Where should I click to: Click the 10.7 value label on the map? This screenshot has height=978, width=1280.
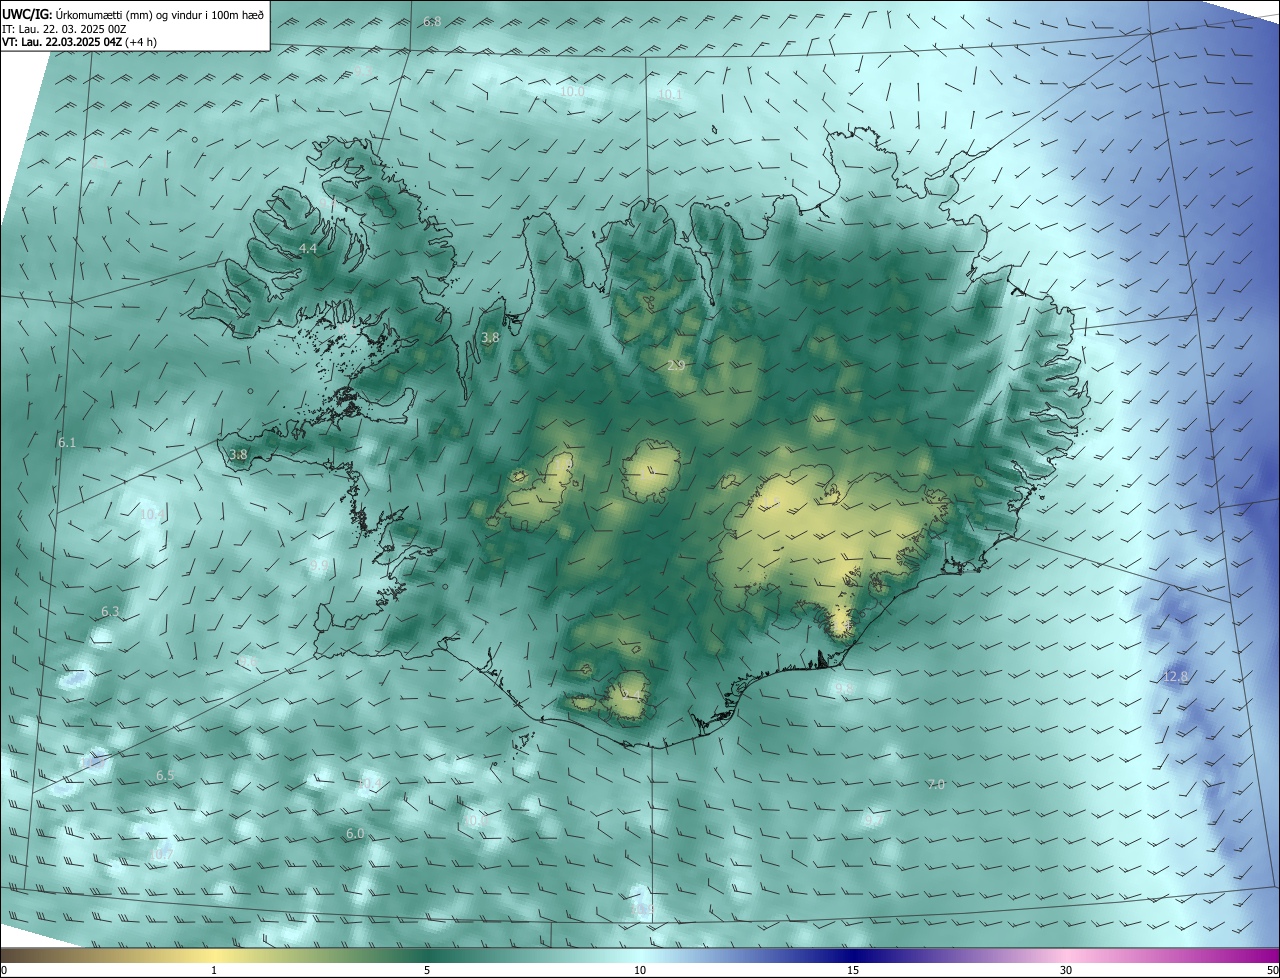coord(161,855)
